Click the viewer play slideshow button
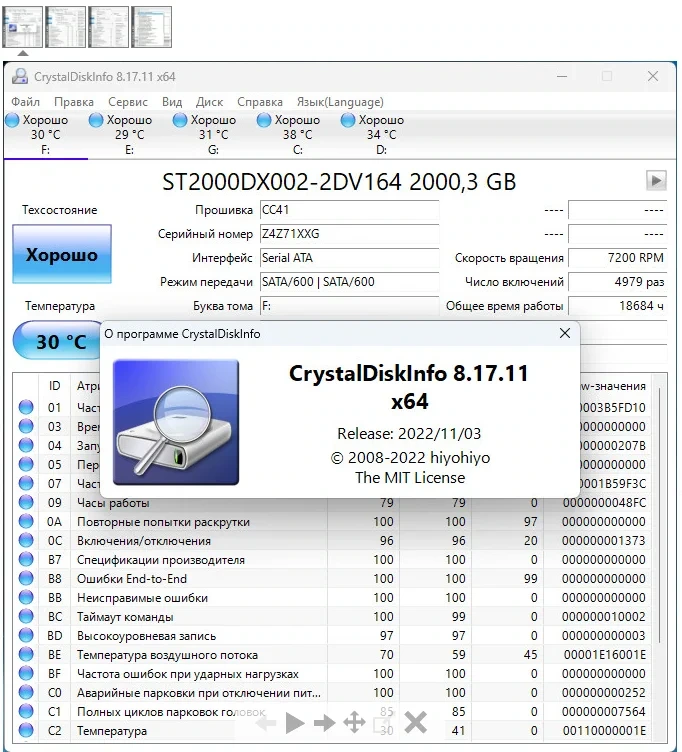 click(x=294, y=722)
